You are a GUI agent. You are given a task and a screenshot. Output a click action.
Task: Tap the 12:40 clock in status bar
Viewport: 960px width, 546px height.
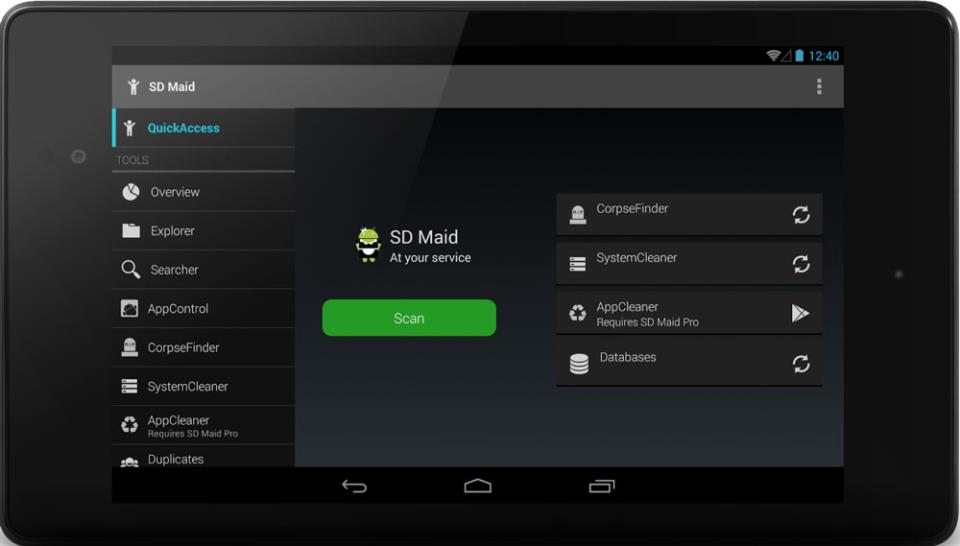click(x=823, y=56)
